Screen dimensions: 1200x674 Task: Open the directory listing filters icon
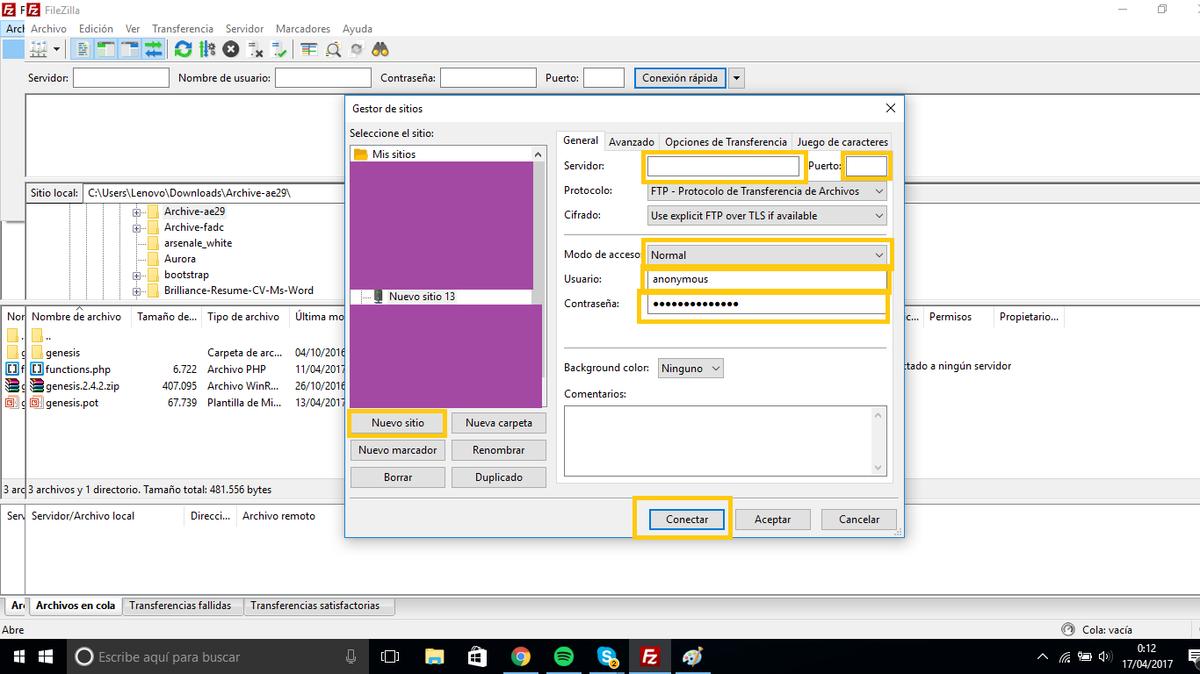(x=309, y=49)
